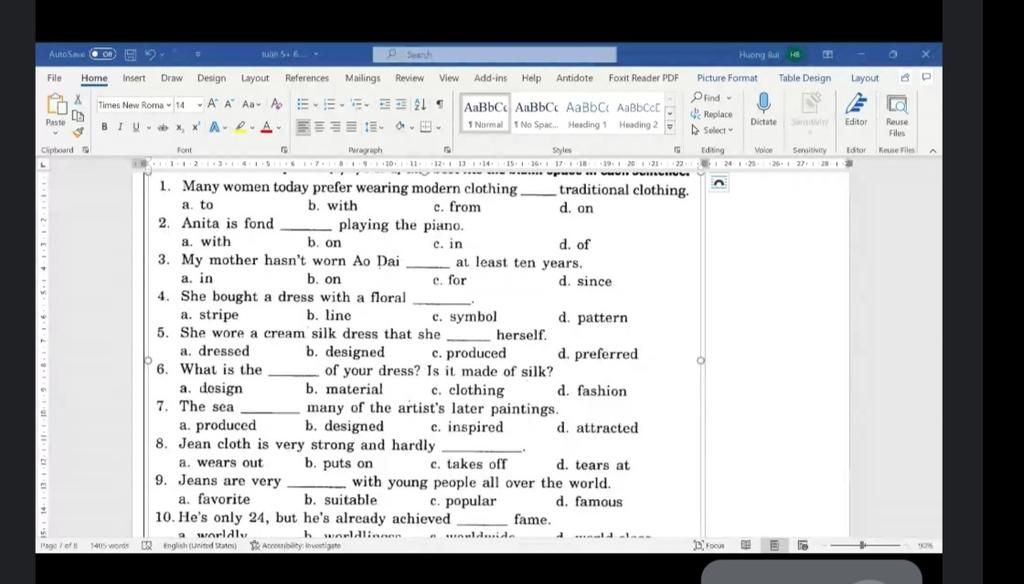Expand the Styles gallery more arrow
The height and width of the screenshot is (584, 1024).
click(x=669, y=128)
